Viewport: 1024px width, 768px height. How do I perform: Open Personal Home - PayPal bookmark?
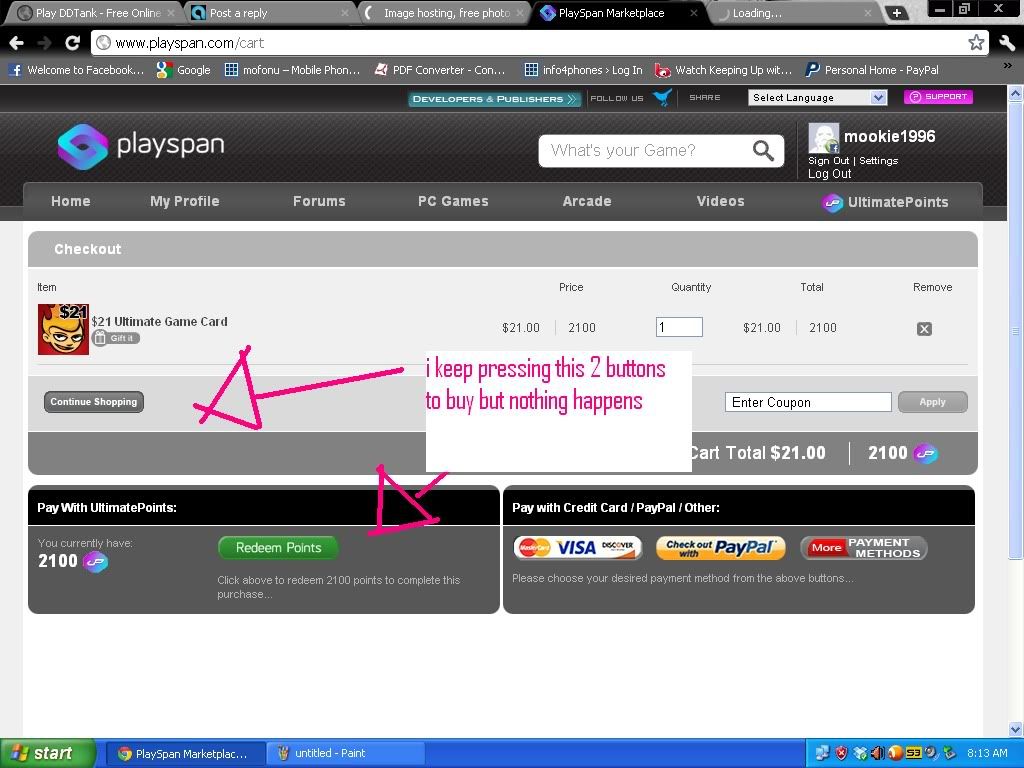coord(872,70)
